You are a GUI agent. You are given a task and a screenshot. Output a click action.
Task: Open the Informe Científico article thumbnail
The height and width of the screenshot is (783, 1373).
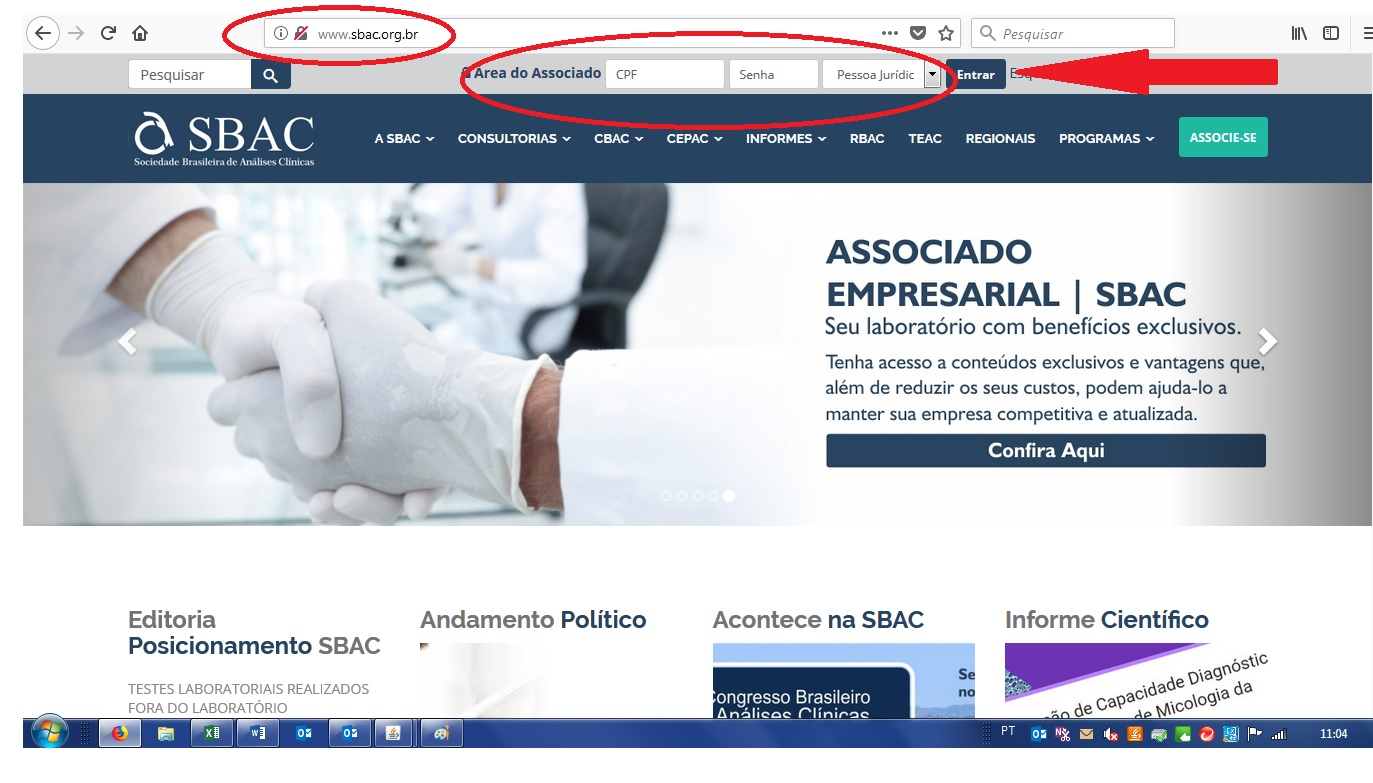[1137, 680]
